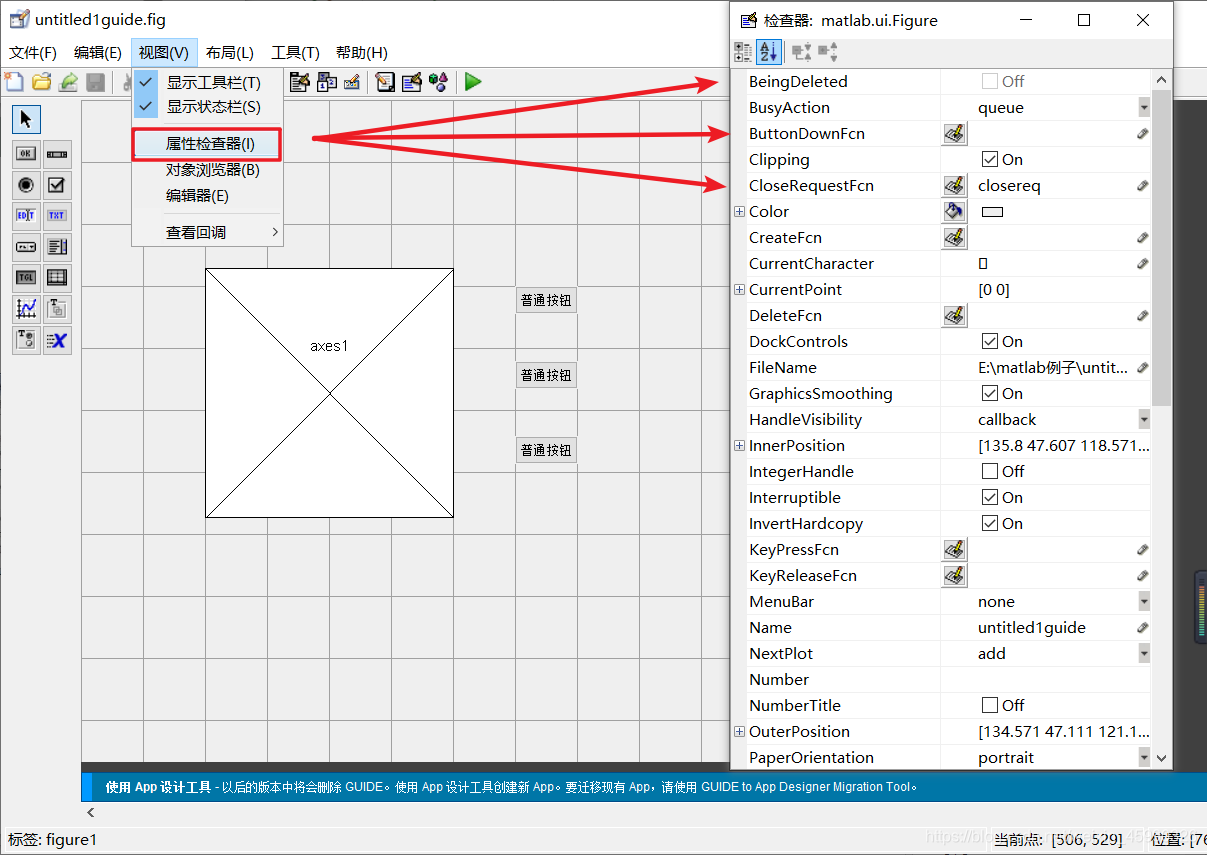This screenshot has width=1207, height=855.
Task: Pick the Axes component tool
Action: pyautogui.click(x=27, y=309)
